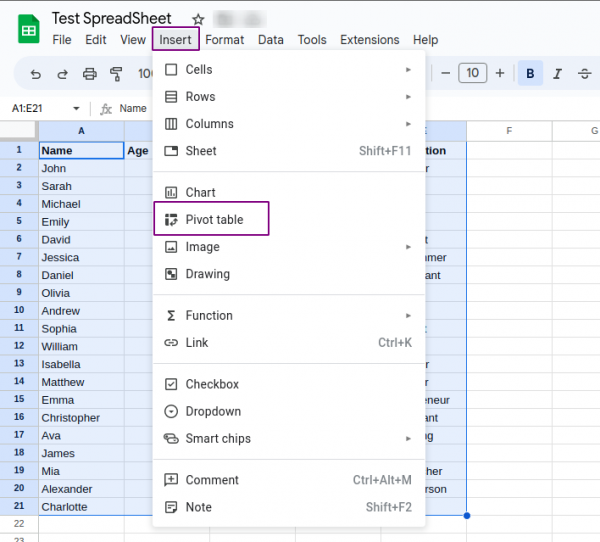Click cell containing Emily
The width and height of the screenshot is (600, 542).
coord(82,222)
